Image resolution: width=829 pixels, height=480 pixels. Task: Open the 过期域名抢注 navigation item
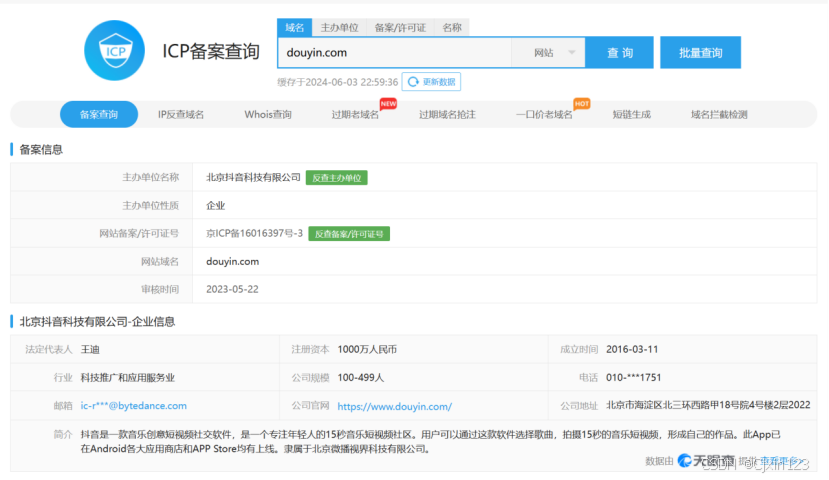click(x=447, y=114)
